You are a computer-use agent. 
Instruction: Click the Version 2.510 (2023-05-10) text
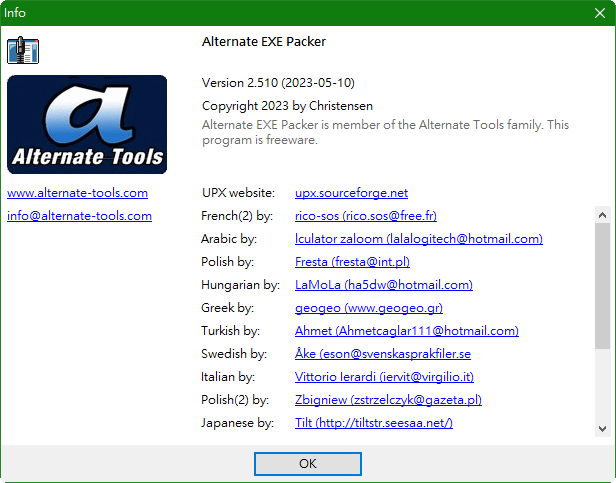coord(278,83)
